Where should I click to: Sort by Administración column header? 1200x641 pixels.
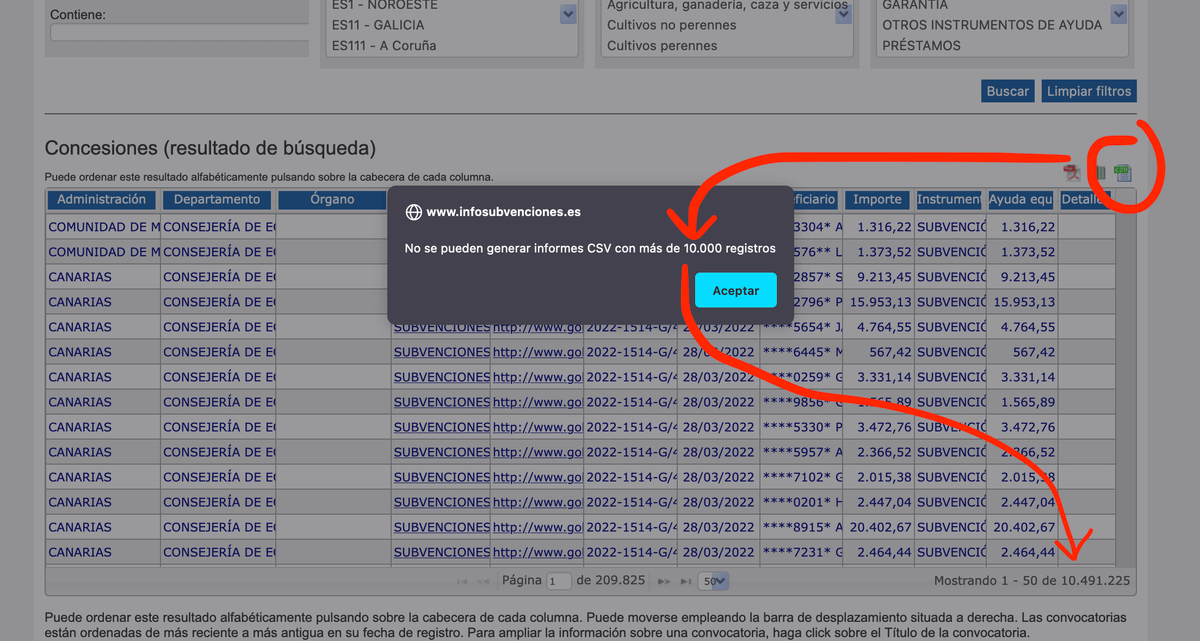[x=102, y=199]
